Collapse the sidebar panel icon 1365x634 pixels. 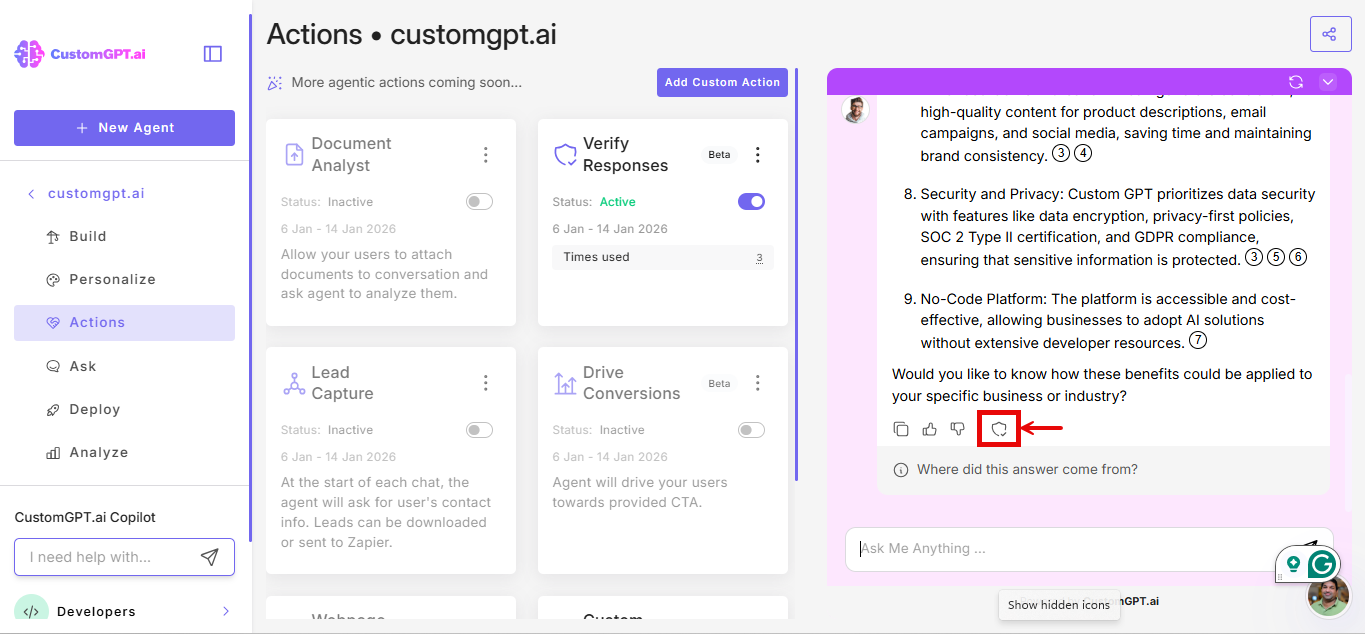point(213,54)
